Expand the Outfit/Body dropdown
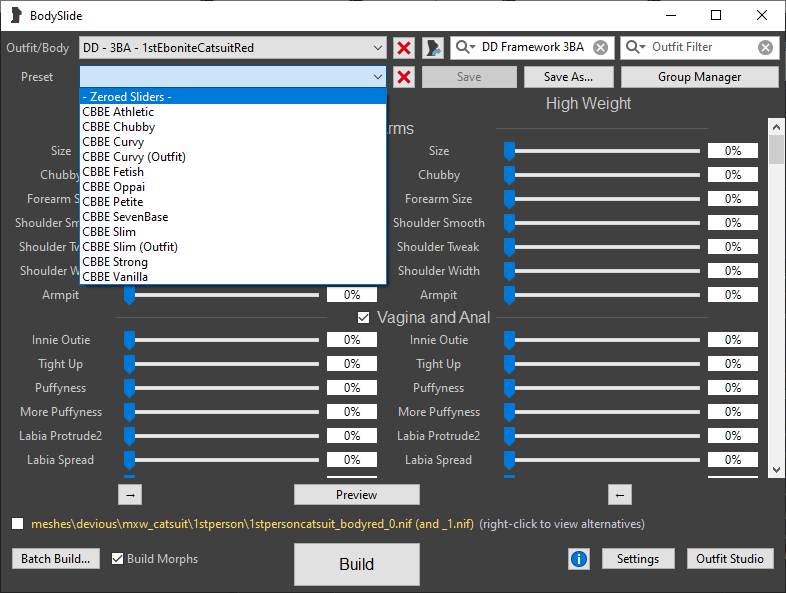Screen dimensions: 786x593 coord(377,48)
